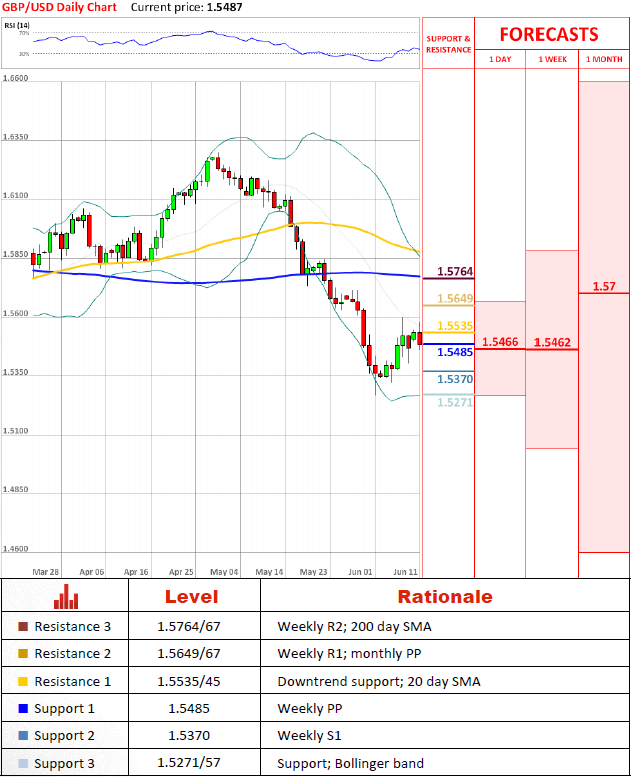The height and width of the screenshot is (777, 631).
Task: Click the 1.5271 support level label
Action: click(455, 402)
